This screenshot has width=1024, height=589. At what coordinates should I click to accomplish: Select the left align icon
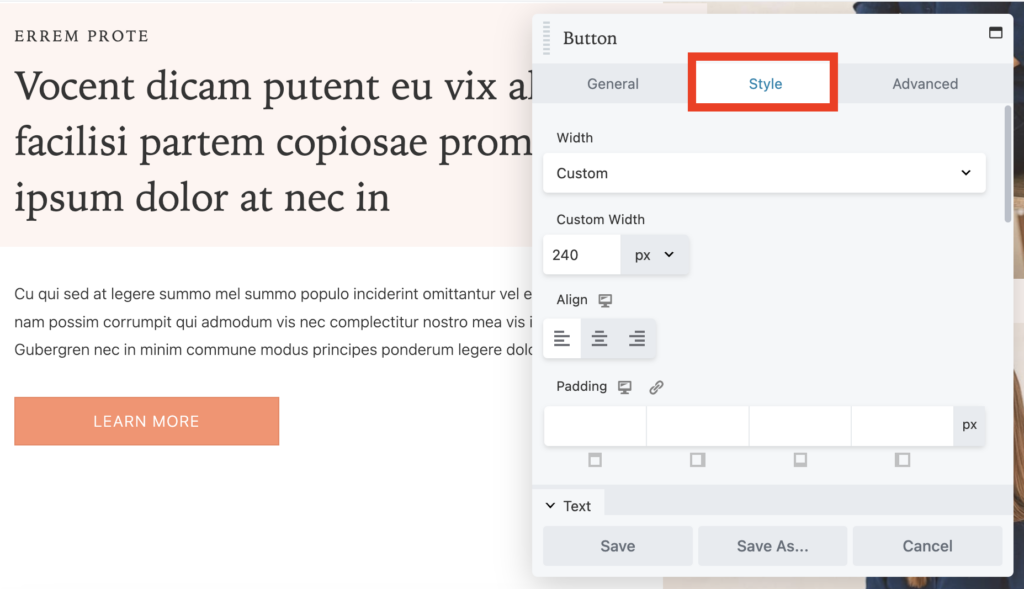(561, 338)
